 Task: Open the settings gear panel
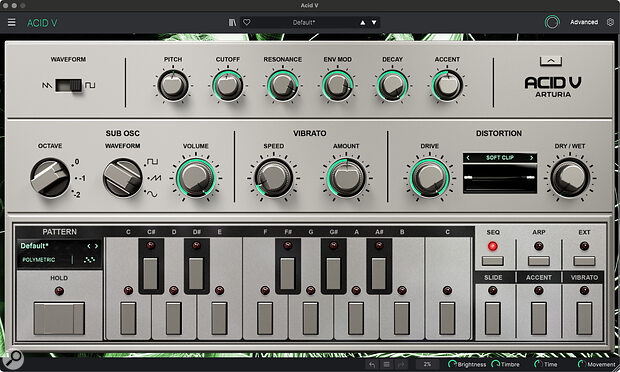610,22
